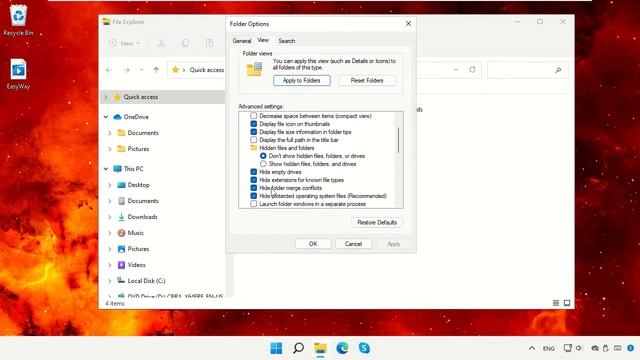
Task: Click the Cut icon in File Explorer toolbar
Action: 161,43
